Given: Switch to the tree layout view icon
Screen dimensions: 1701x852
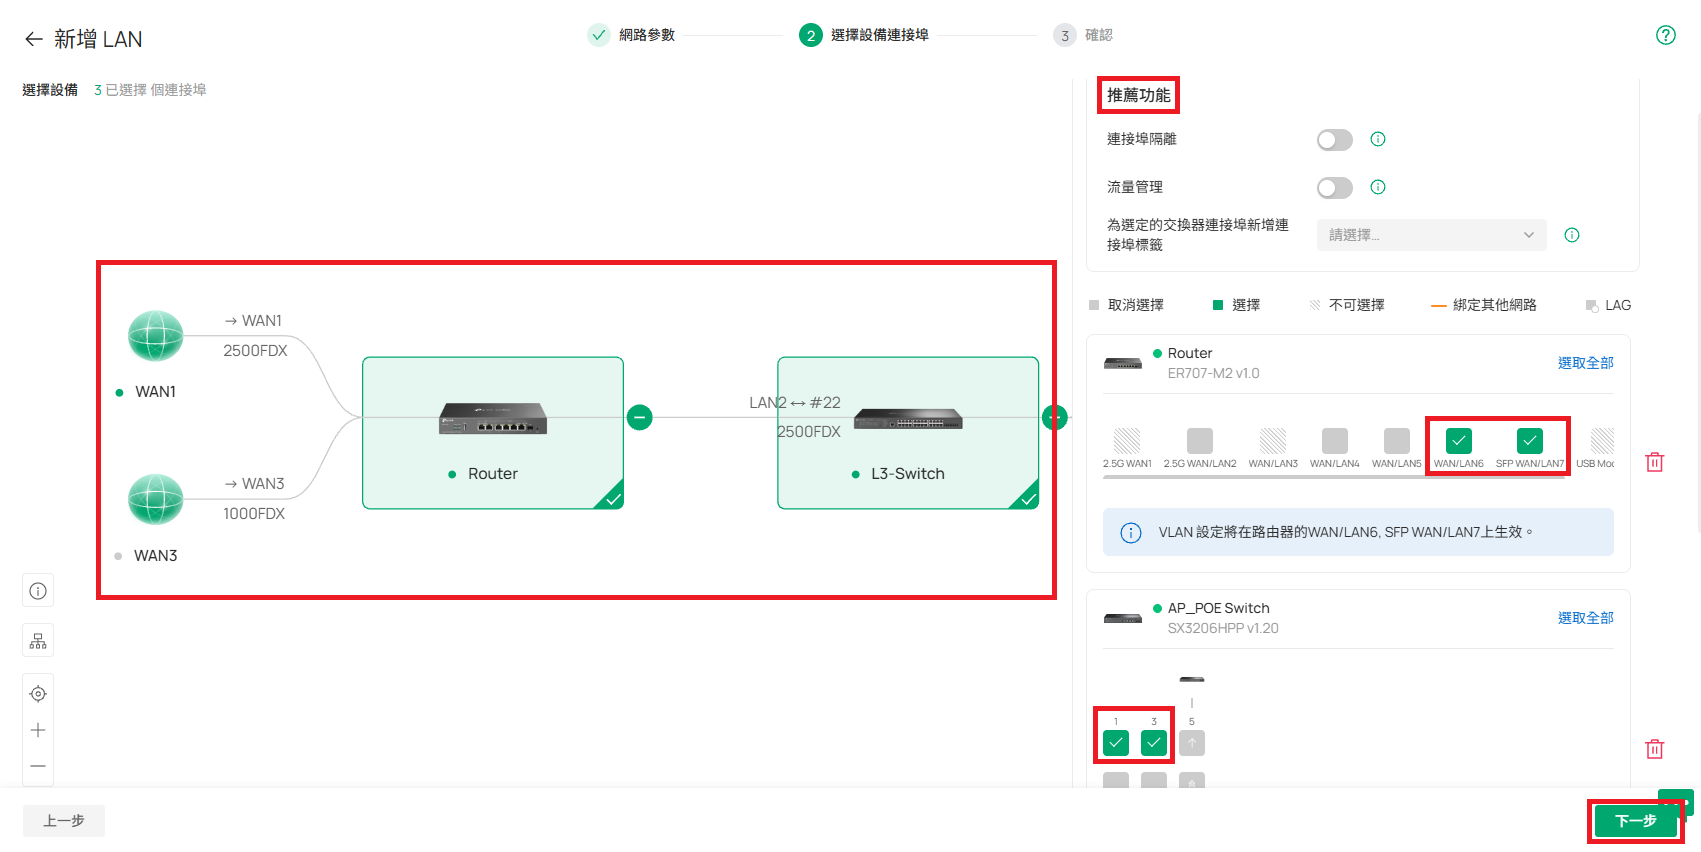Looking at the screenshot, I should pos(38,641).
